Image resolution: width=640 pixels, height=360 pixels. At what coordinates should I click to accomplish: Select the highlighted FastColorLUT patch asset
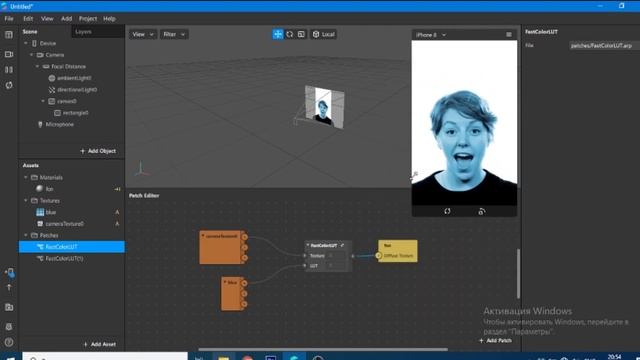pos(71,247)
